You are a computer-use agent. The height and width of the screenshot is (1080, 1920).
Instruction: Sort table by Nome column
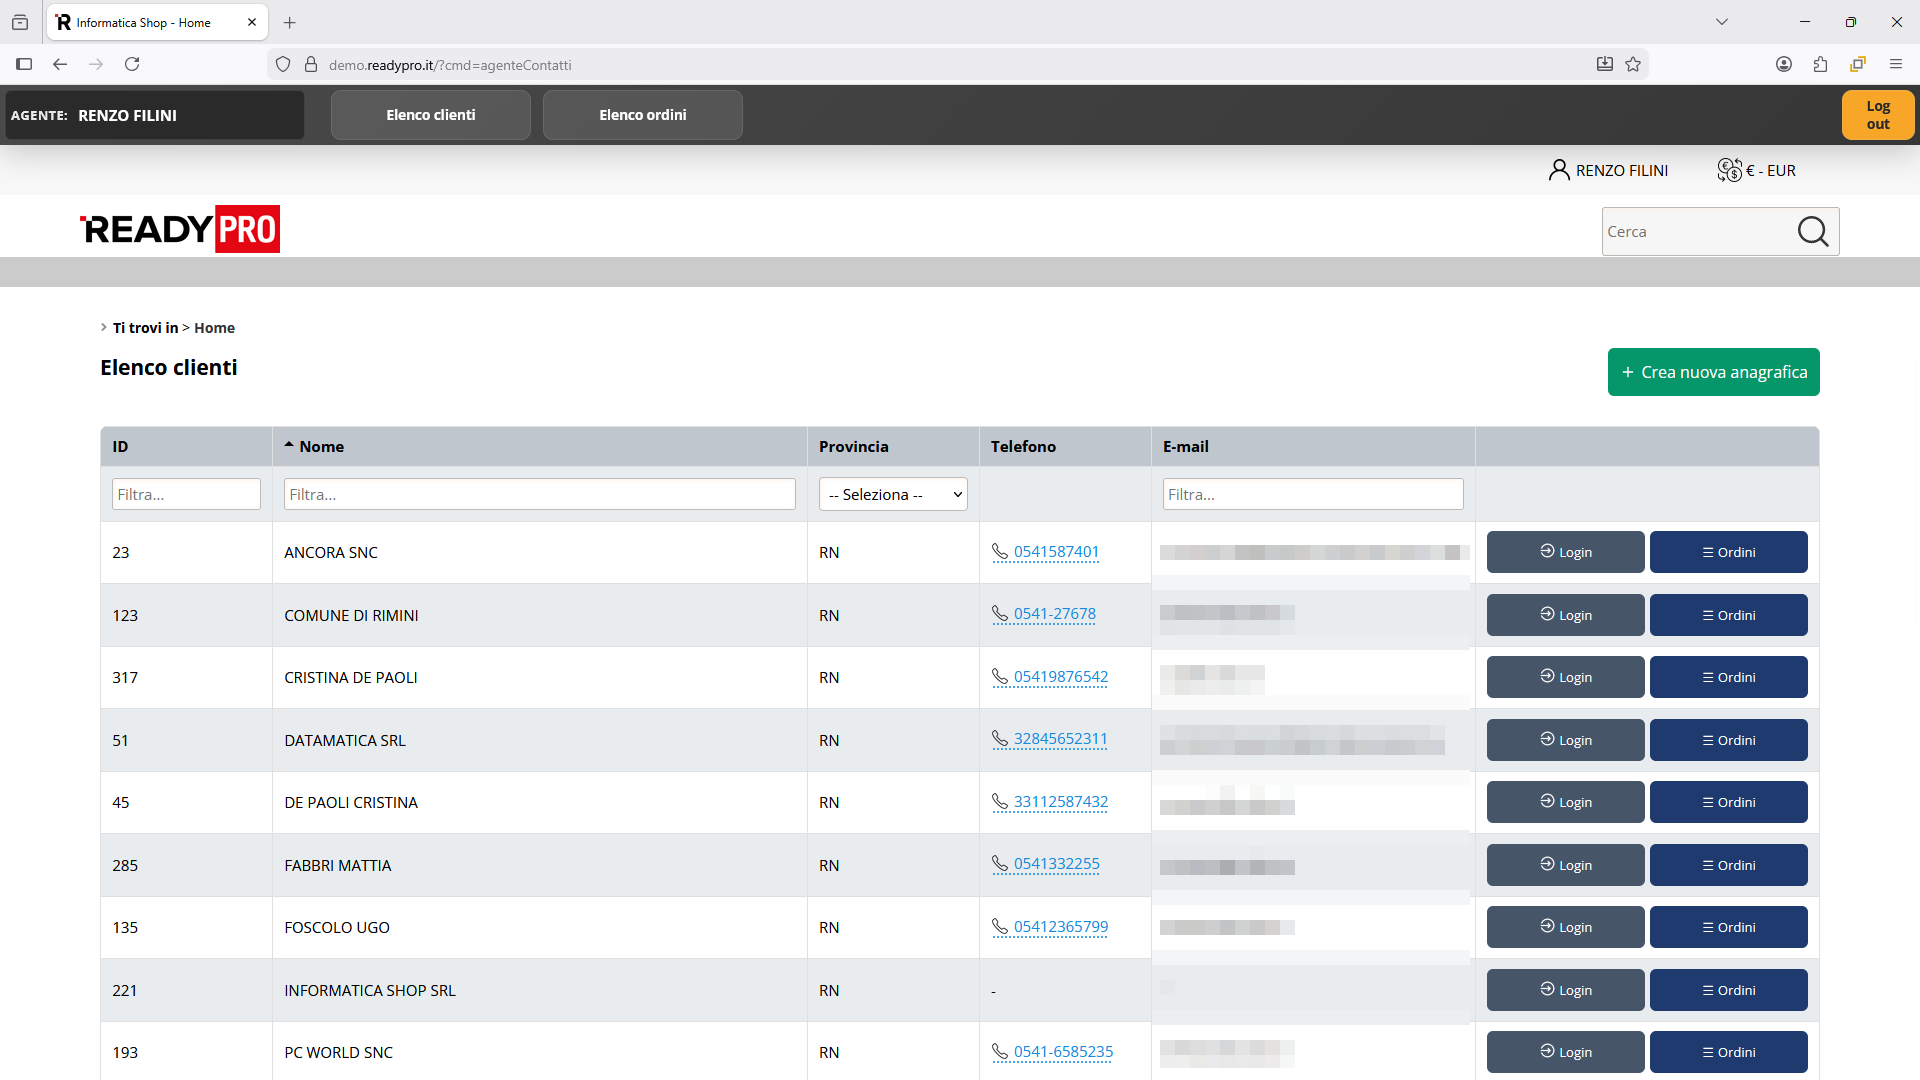pyautogui.click(x=321, y=447)
